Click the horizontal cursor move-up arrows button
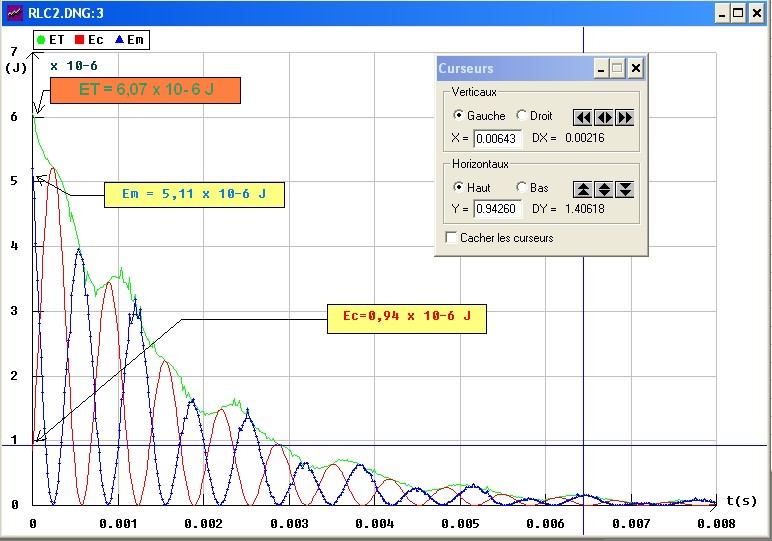Image resolution: width=772 pixels, height=541 pixels. (x=582, y=189)
